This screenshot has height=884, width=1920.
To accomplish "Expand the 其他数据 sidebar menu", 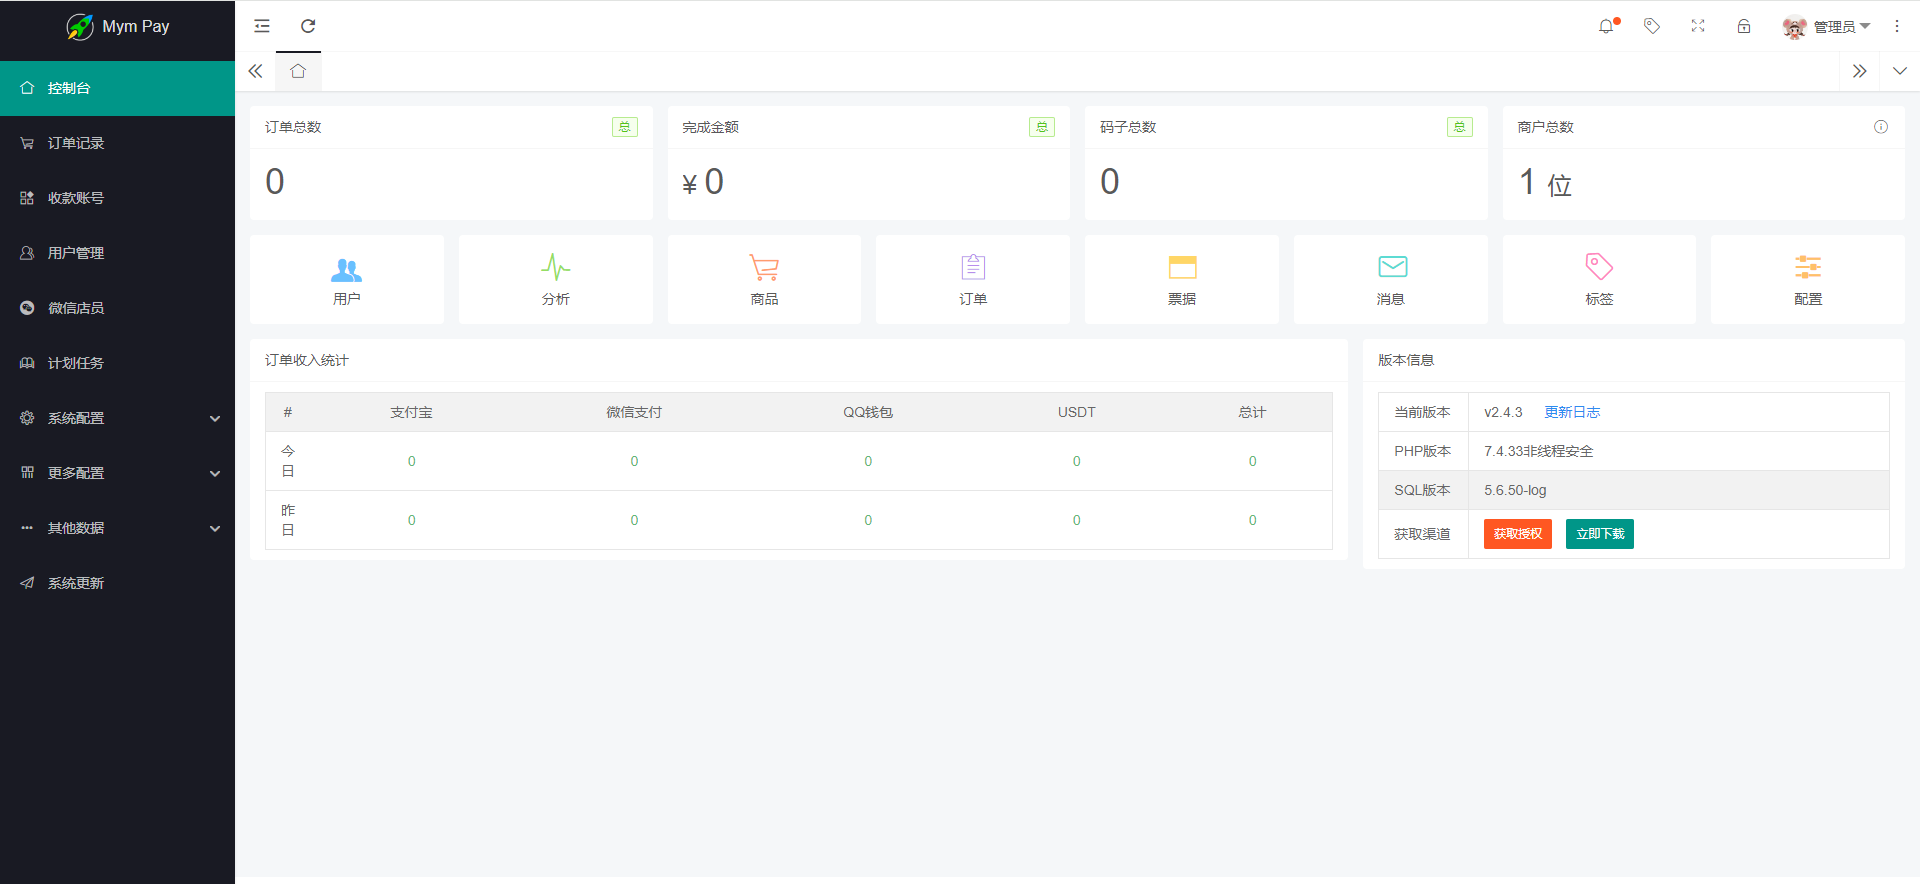I will [117, 528].
